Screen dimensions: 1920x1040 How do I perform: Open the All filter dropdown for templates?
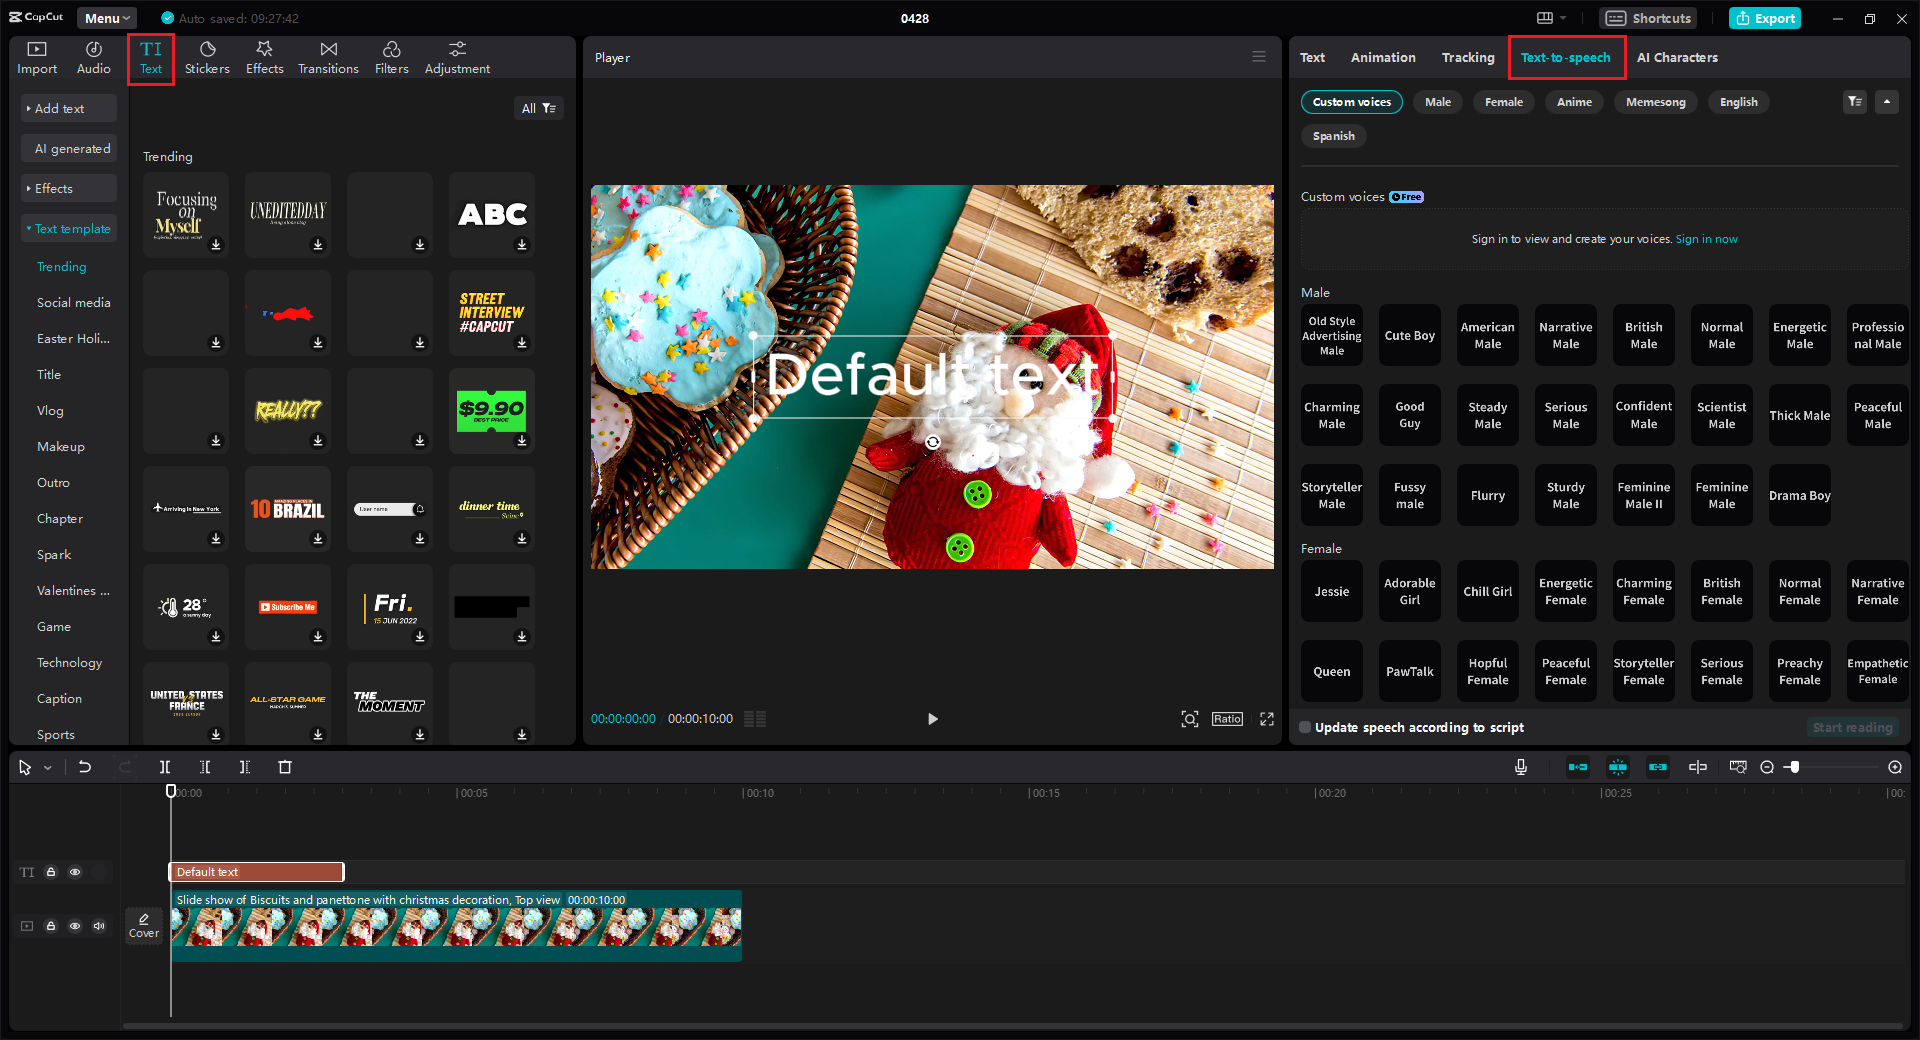click(538, 108)
